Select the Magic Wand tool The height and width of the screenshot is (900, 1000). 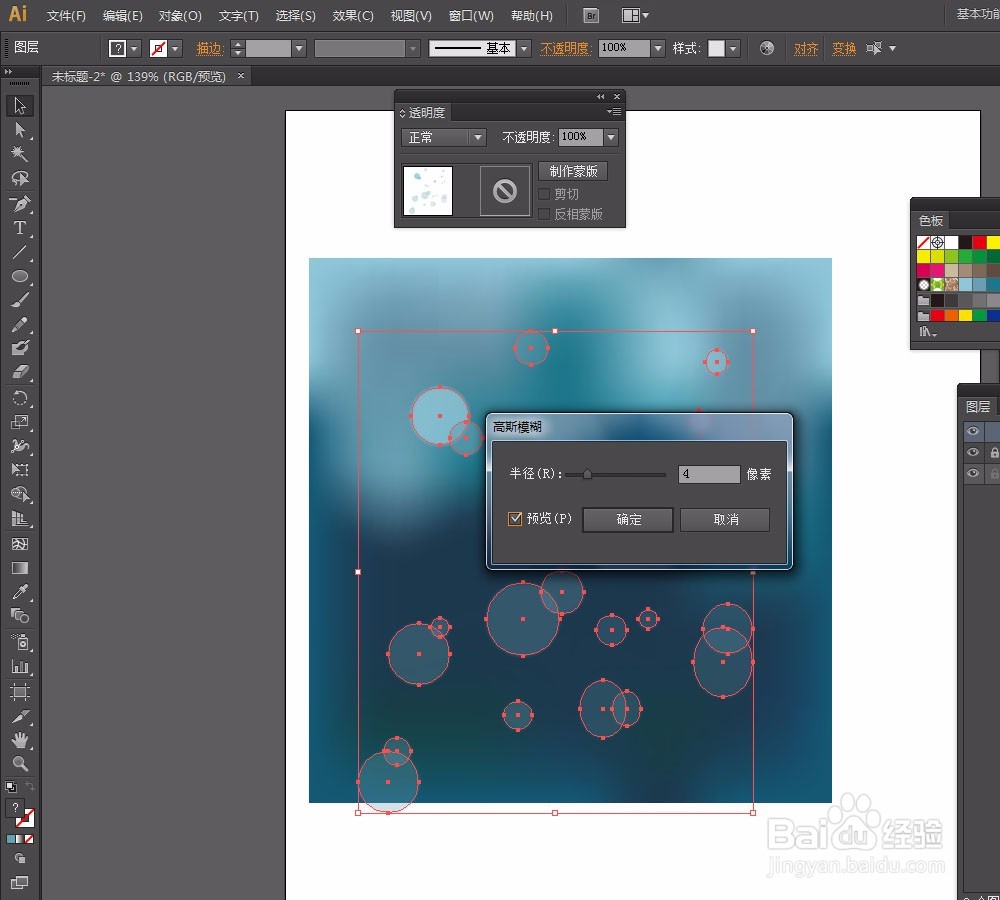click(20, 154)
